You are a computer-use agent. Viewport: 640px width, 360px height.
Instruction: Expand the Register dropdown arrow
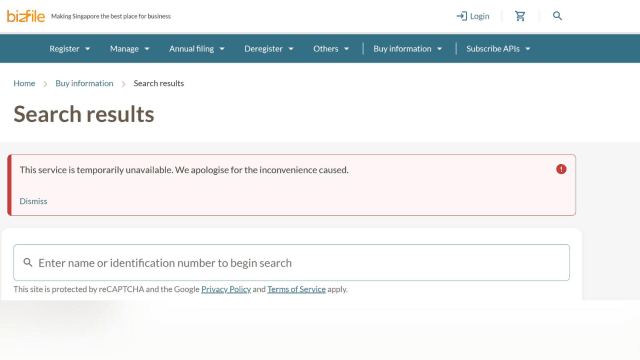click(x=87, y=49)
